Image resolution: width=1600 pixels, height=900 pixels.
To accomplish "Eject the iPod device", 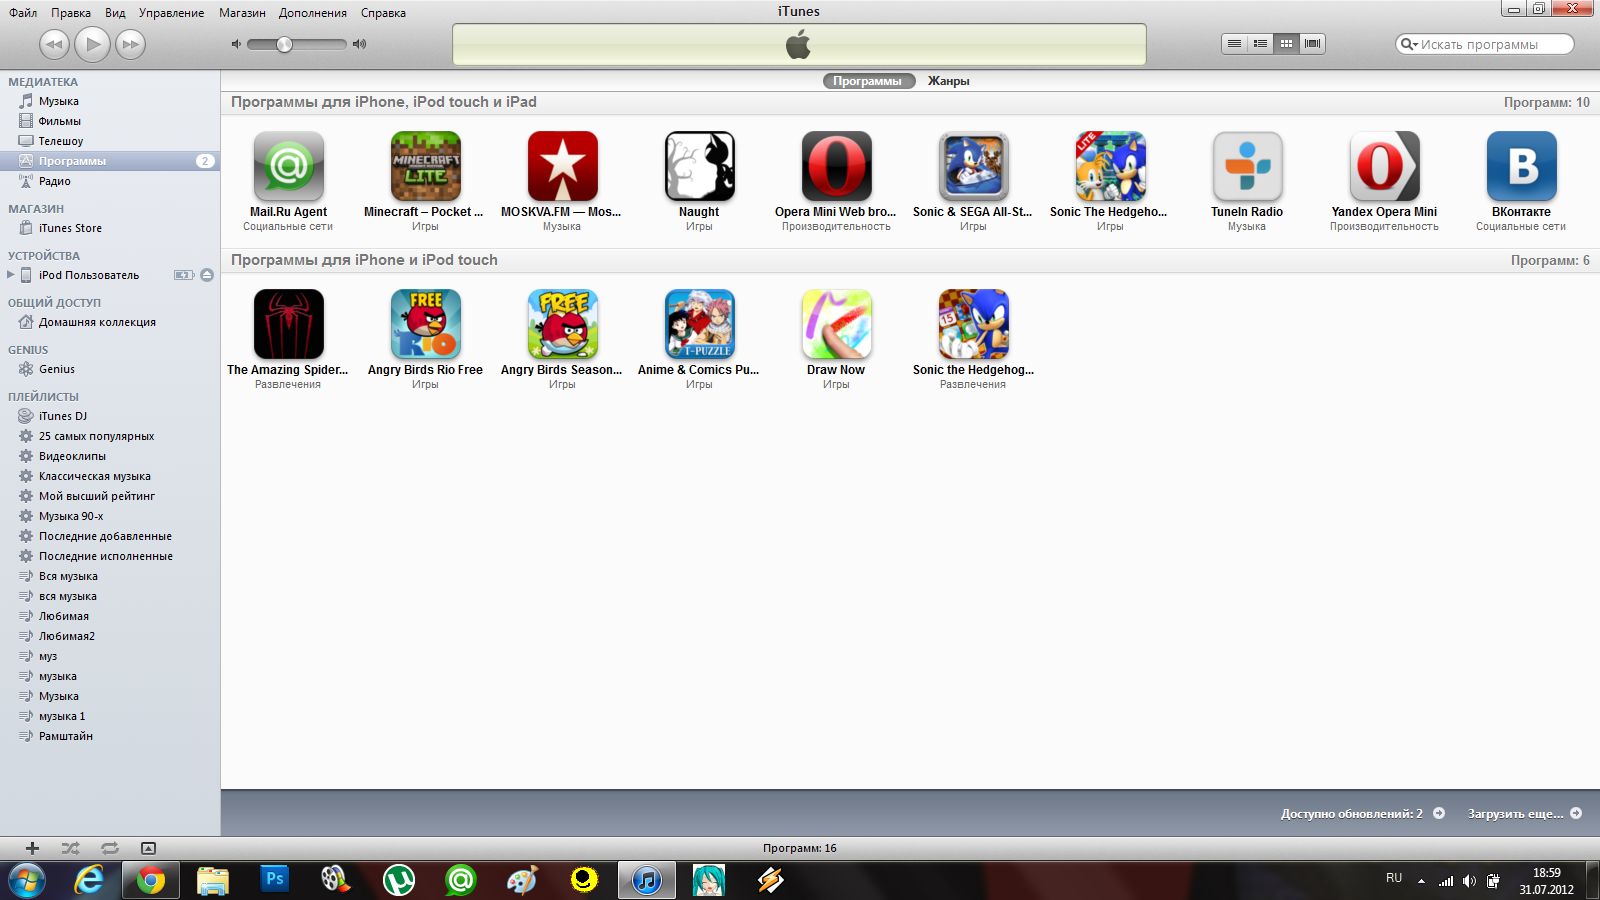I will [x=207, y=275].
